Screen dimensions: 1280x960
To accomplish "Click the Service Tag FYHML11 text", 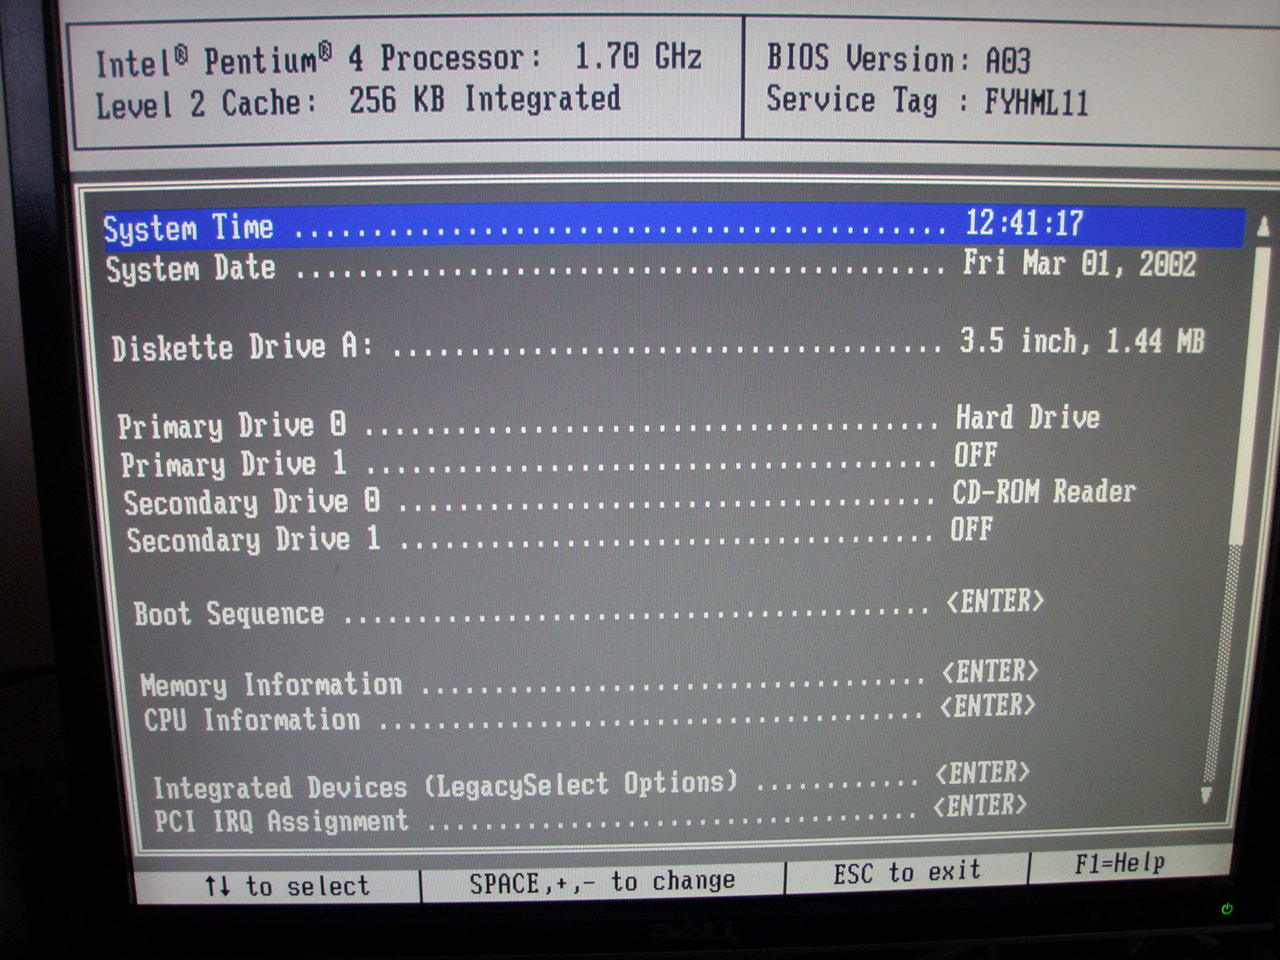I will (x=927, y=100).
